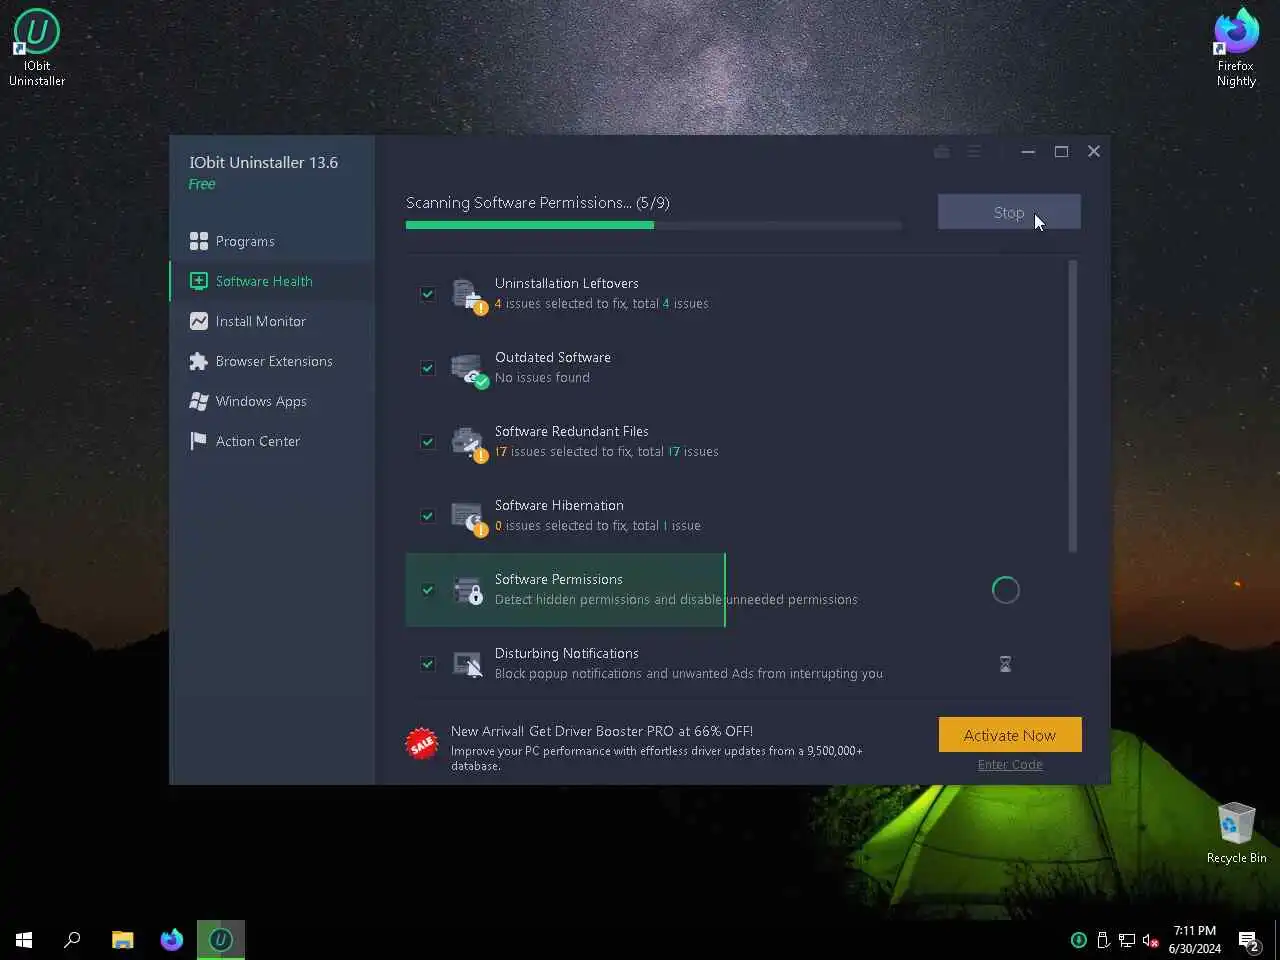Uncheck the Outdated Software checkbox
This screenshot has height=960, width=1280.
pos(428,368)
